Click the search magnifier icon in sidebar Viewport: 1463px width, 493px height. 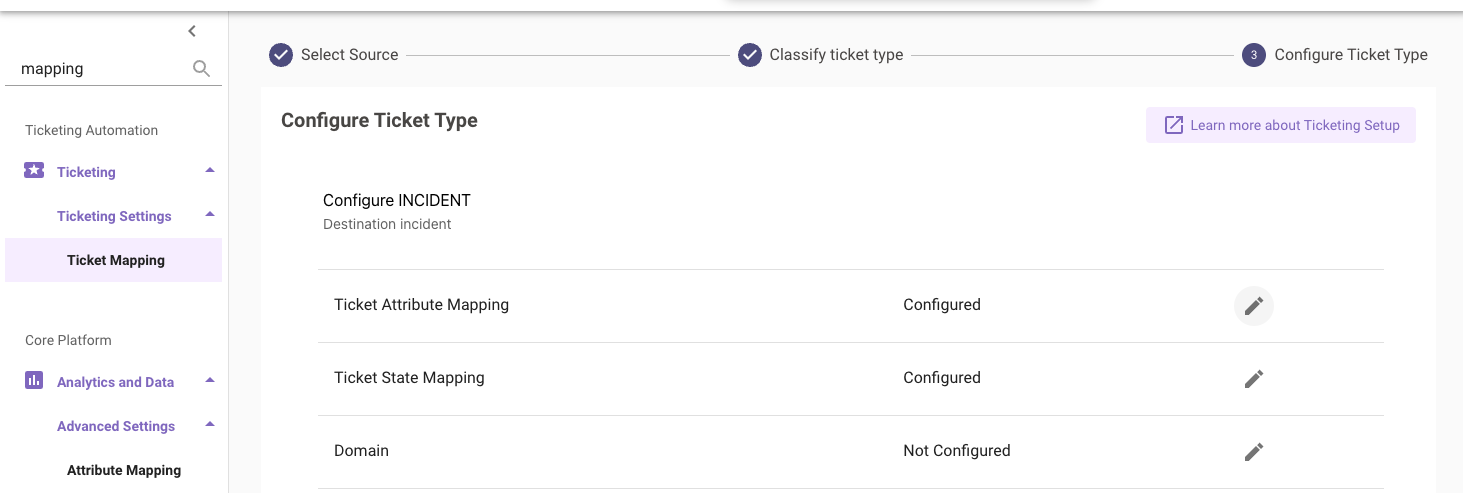[201, 68]
